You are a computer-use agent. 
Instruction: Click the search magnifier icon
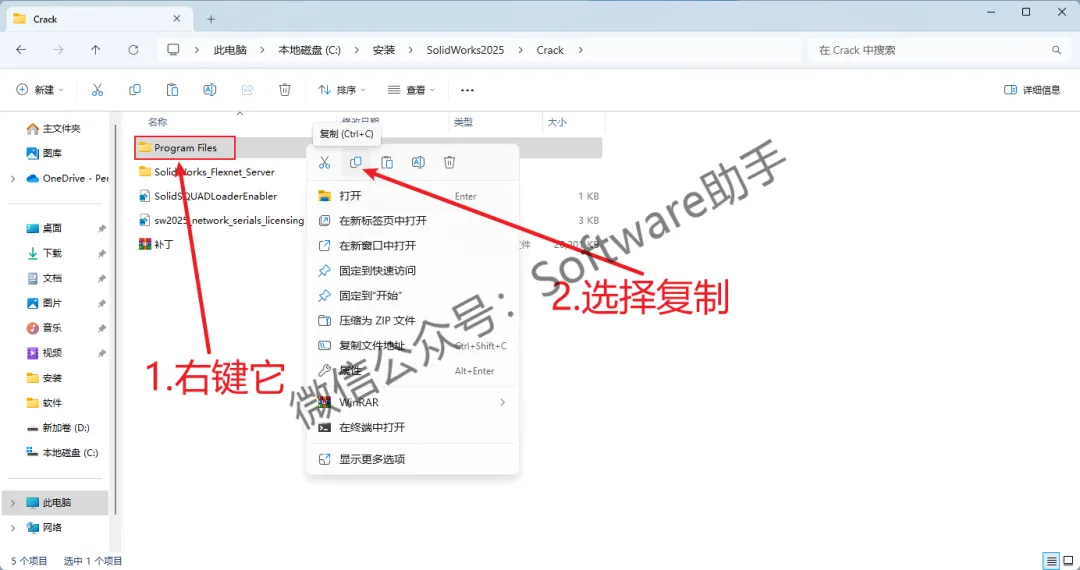(x=1056, y=50)
